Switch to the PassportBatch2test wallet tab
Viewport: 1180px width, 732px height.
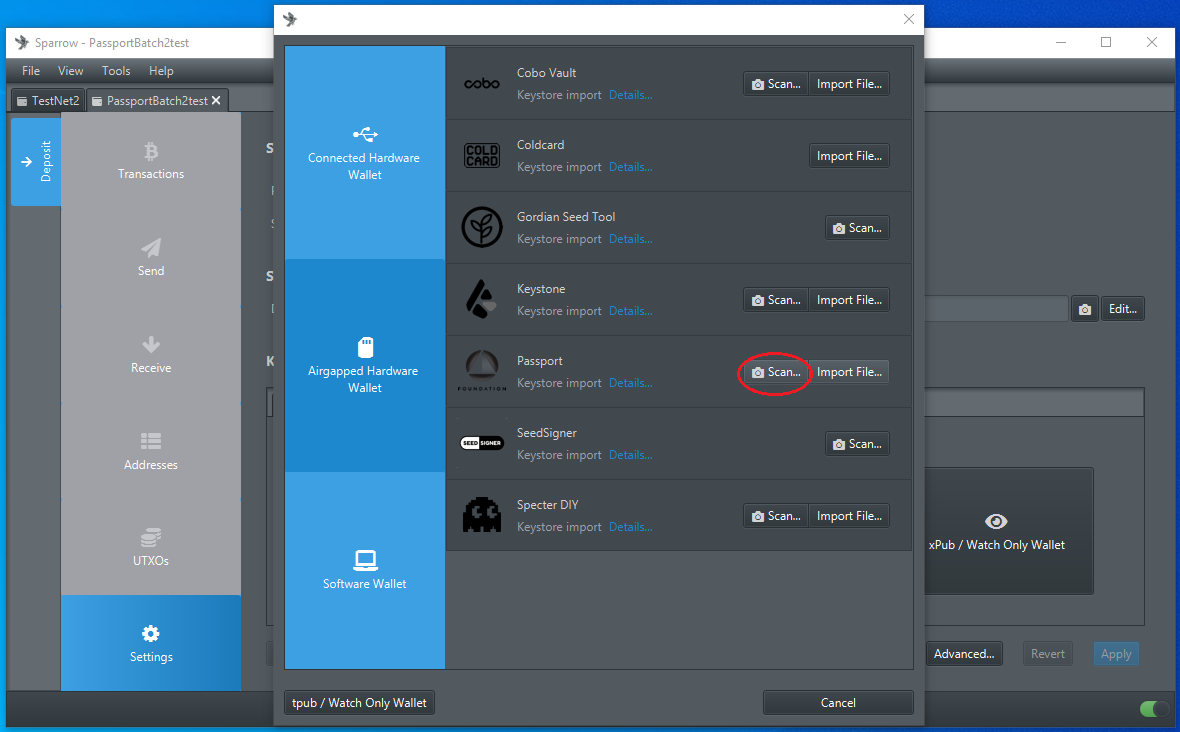pos(157,101)
